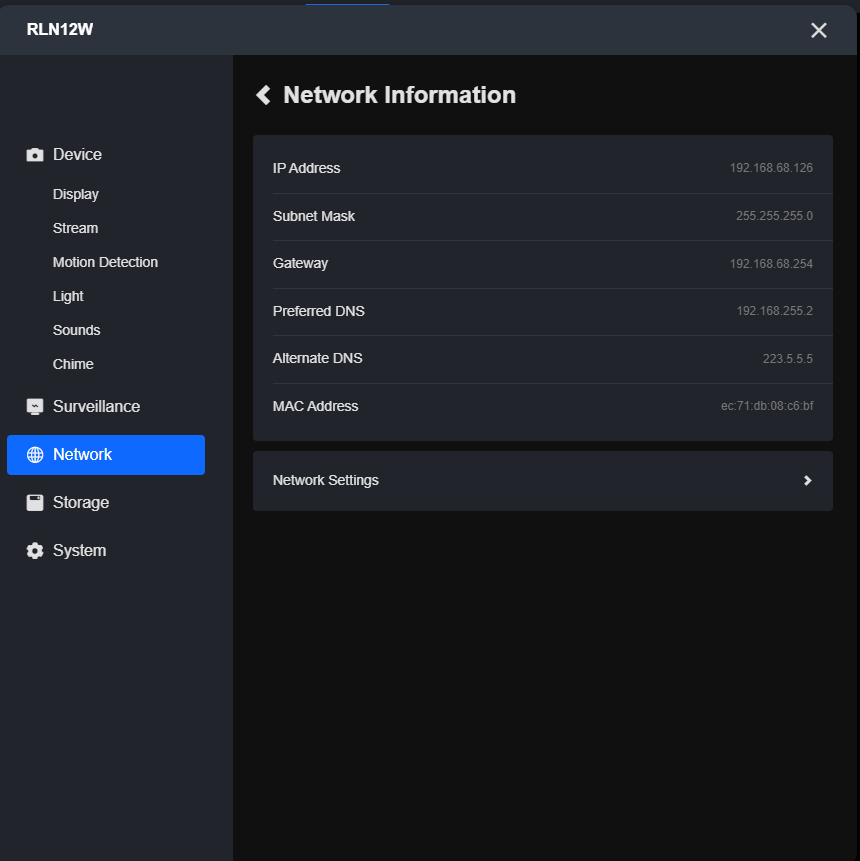Click the monitor icon beside Surveillance
Viewport: 860px width, 861px height.
coord(35,407)
